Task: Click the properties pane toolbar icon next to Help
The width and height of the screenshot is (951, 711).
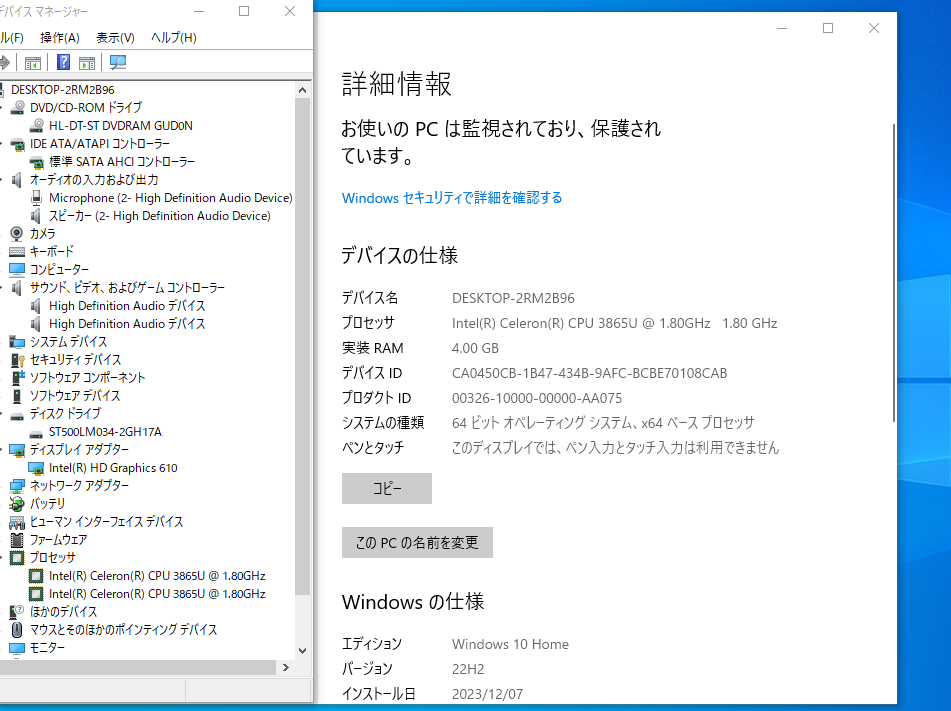Action: tap(87, 62)
